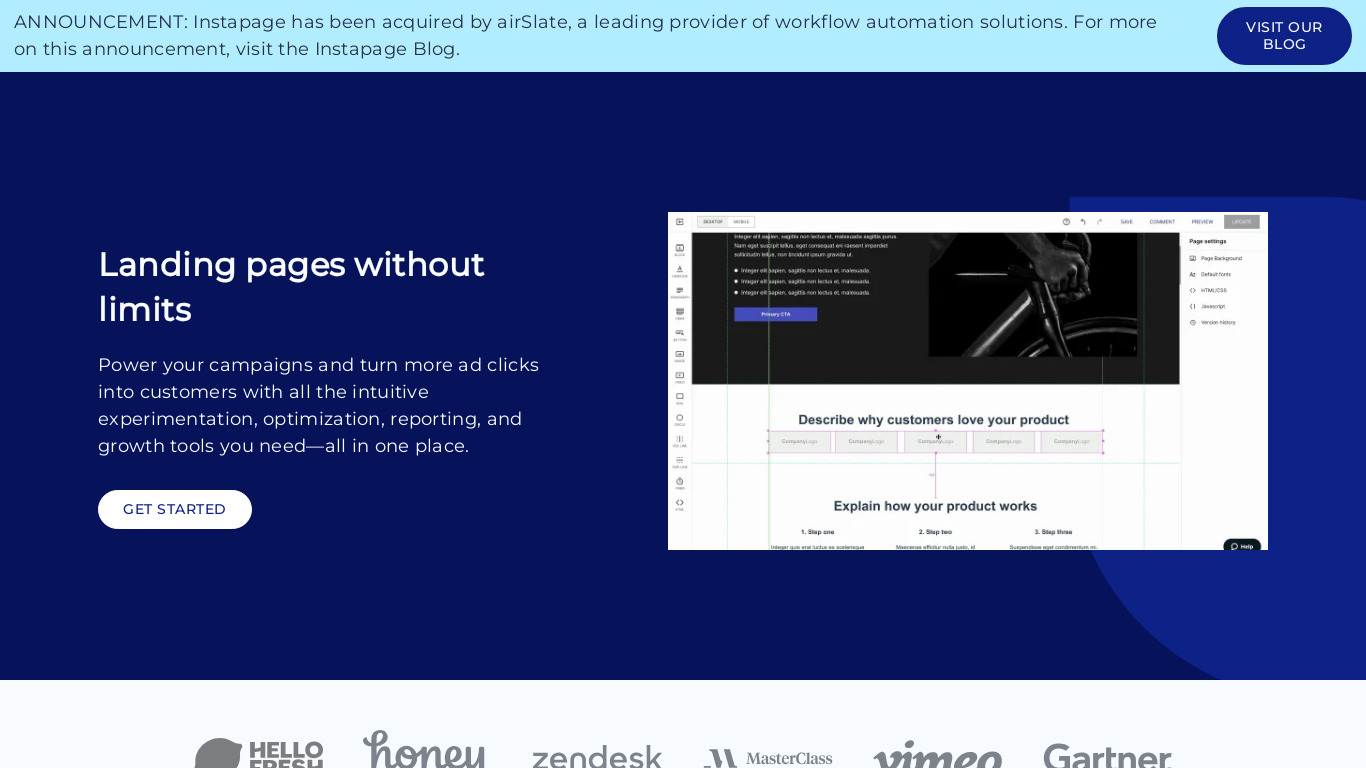Select the Horizontal Line tool in the editor sidebar
The width and height of the screenshot is (1366, 768).
click(x=680, y=462)
